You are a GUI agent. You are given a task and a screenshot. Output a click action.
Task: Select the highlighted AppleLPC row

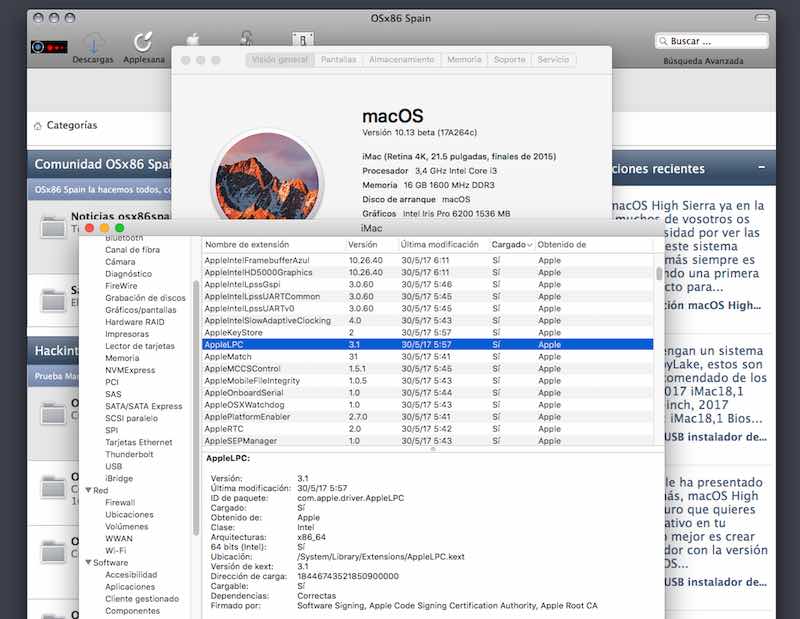[x=428, y=344]
